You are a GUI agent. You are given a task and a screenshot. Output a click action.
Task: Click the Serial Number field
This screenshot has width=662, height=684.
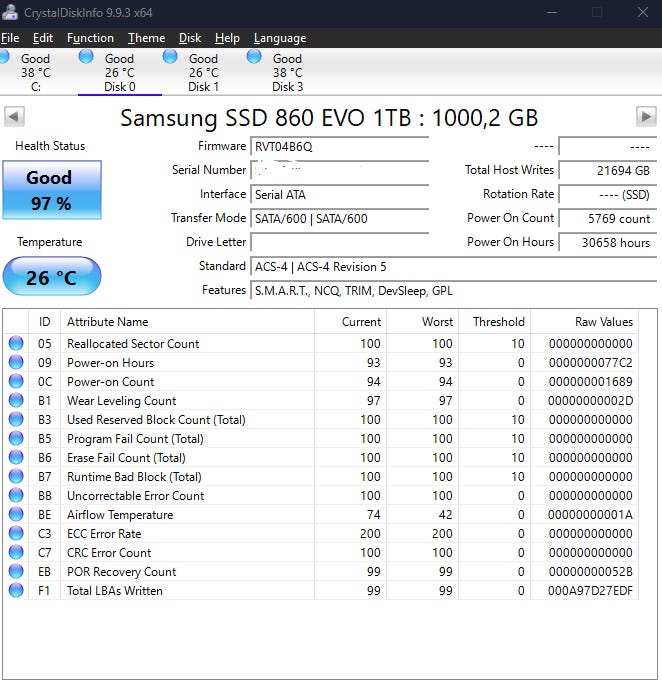(340, 170)
